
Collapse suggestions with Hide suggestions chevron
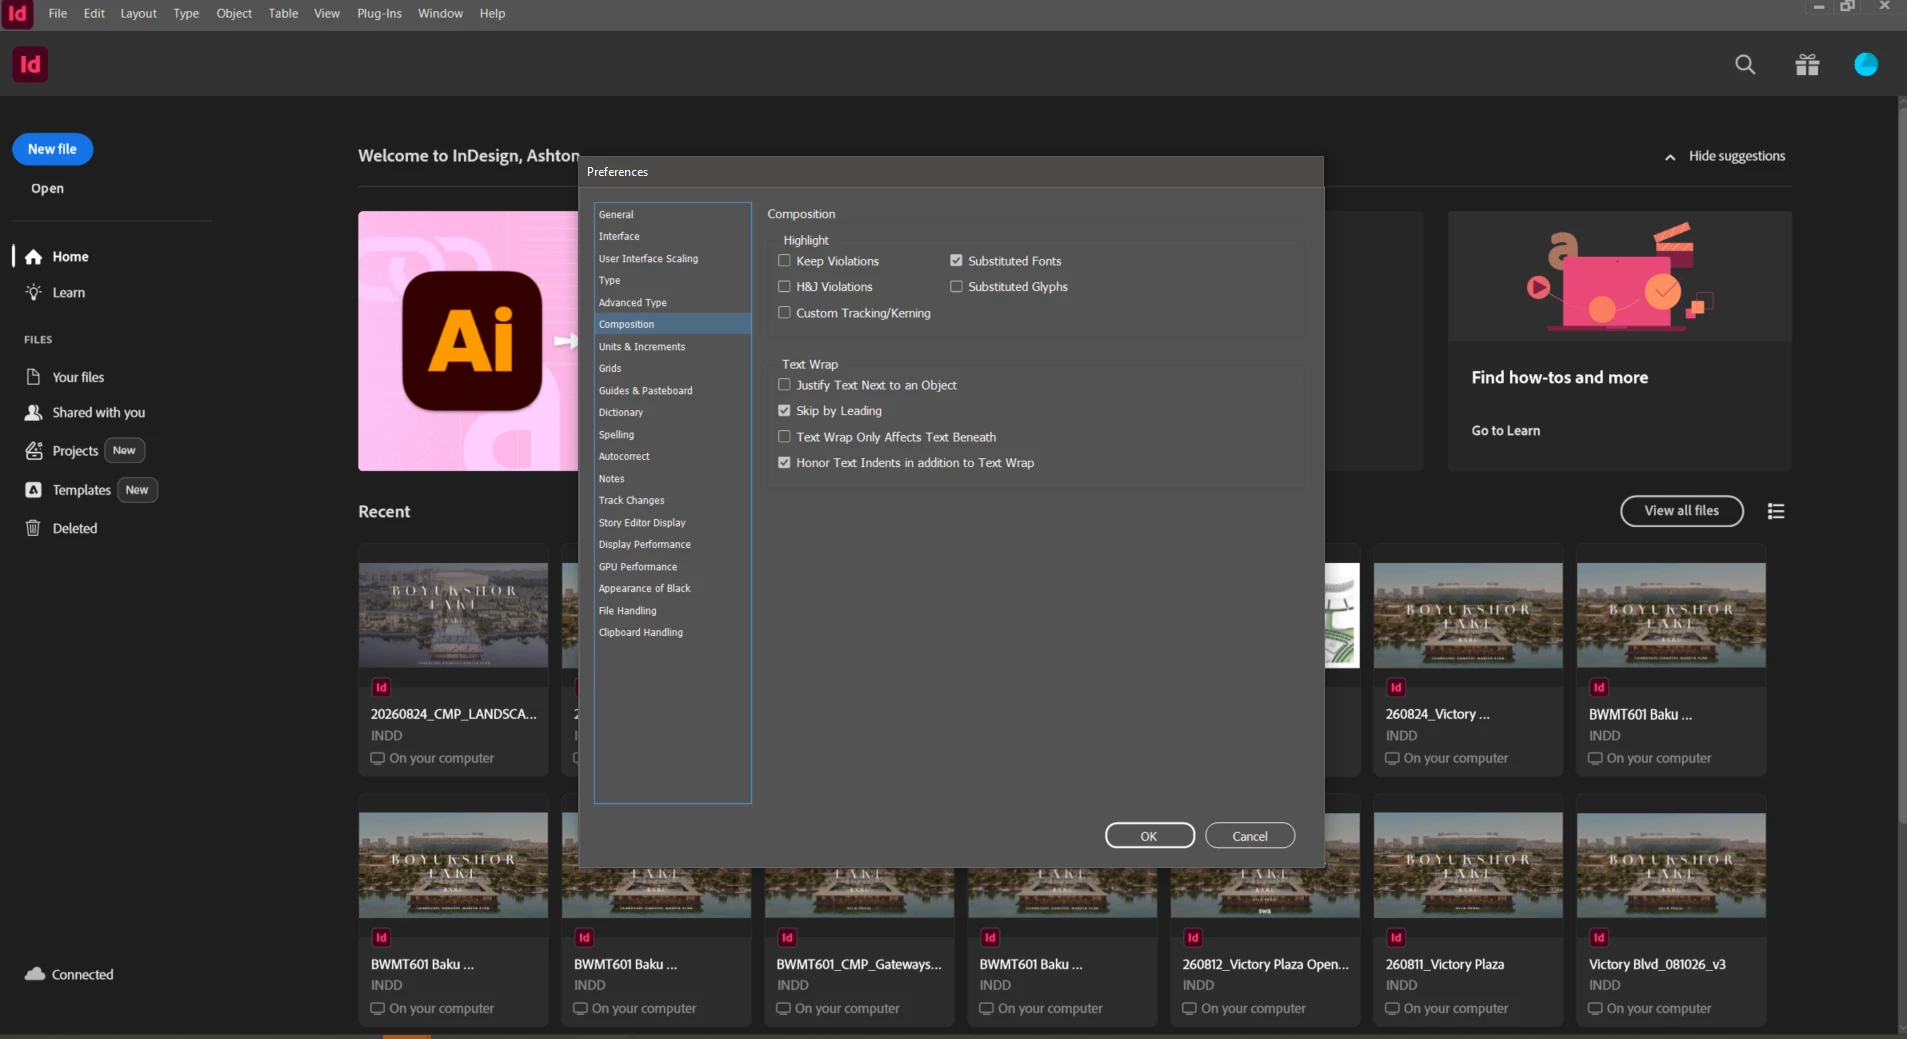[x=1670, y=157]
